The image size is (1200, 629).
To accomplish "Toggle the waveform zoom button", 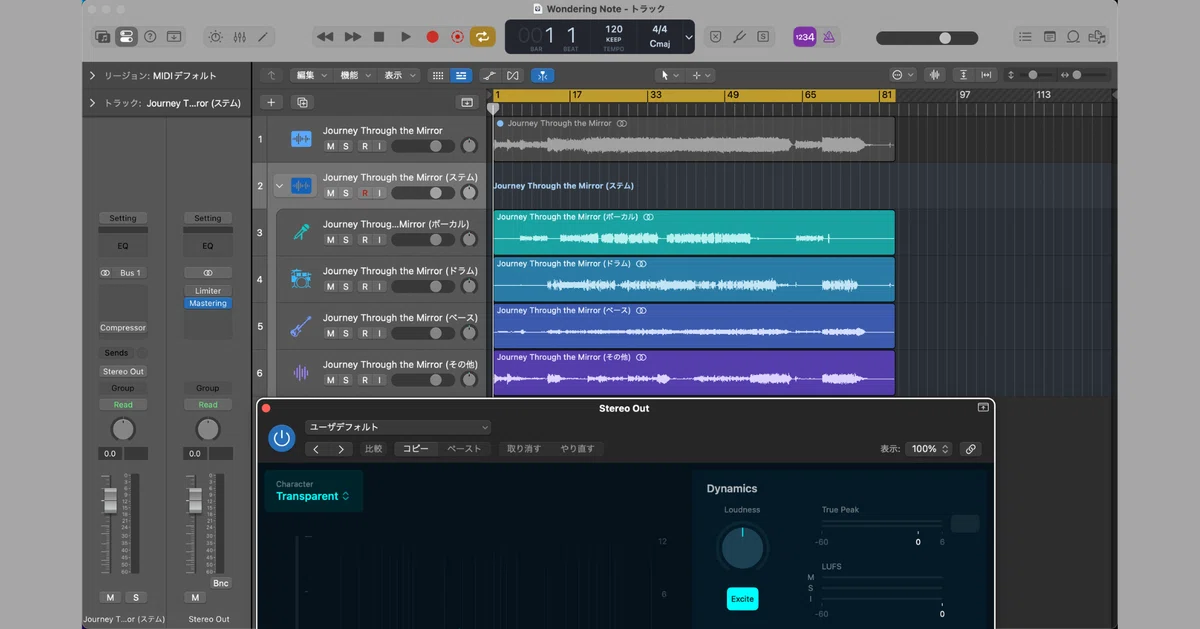I will pyautogui.click(x=935, y=75).
